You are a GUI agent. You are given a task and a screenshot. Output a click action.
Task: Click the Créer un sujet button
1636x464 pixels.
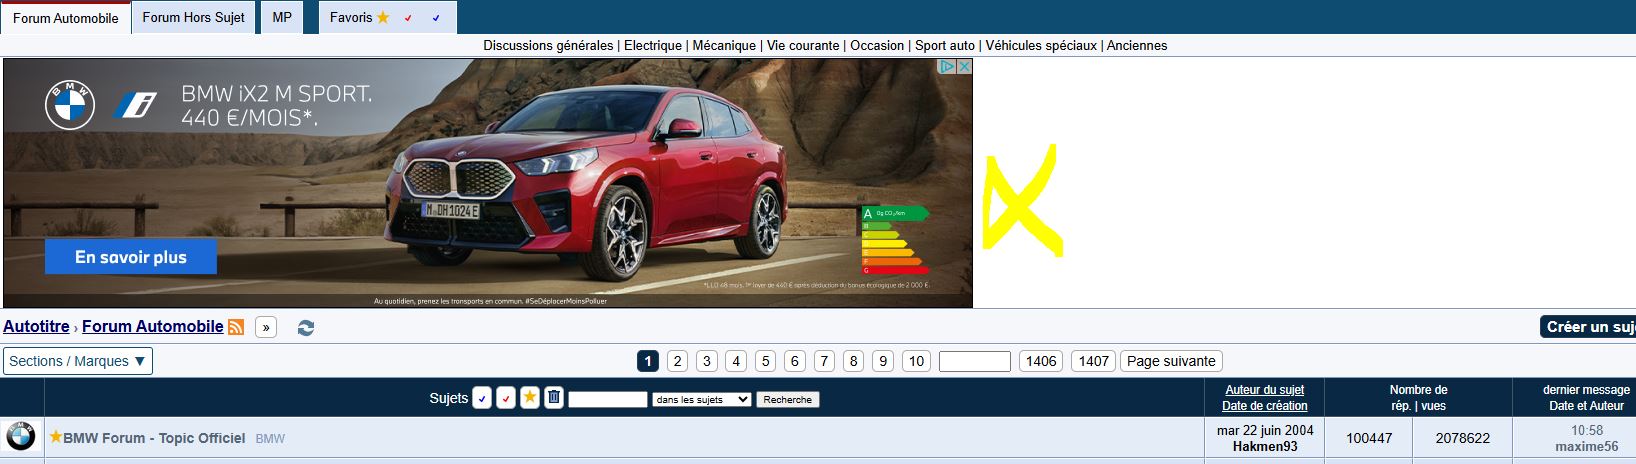[1588, 327]
